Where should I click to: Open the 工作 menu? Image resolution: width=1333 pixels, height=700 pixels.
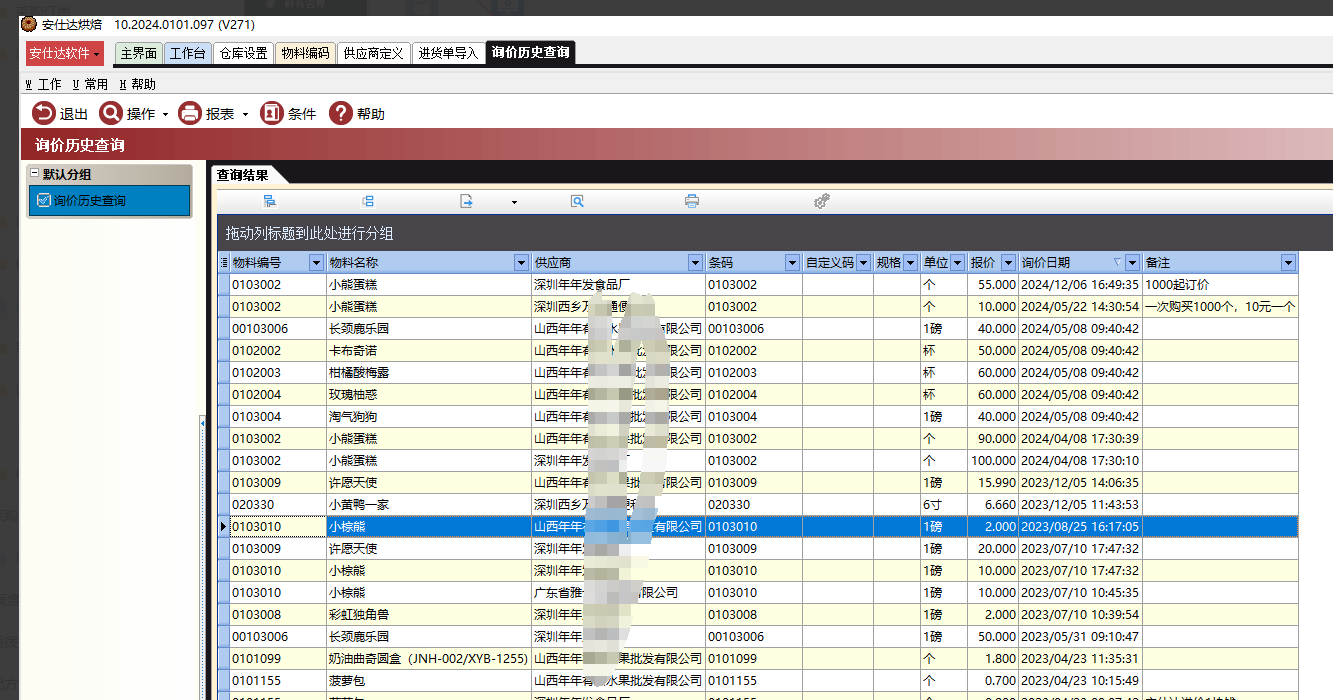click(43, 85)
